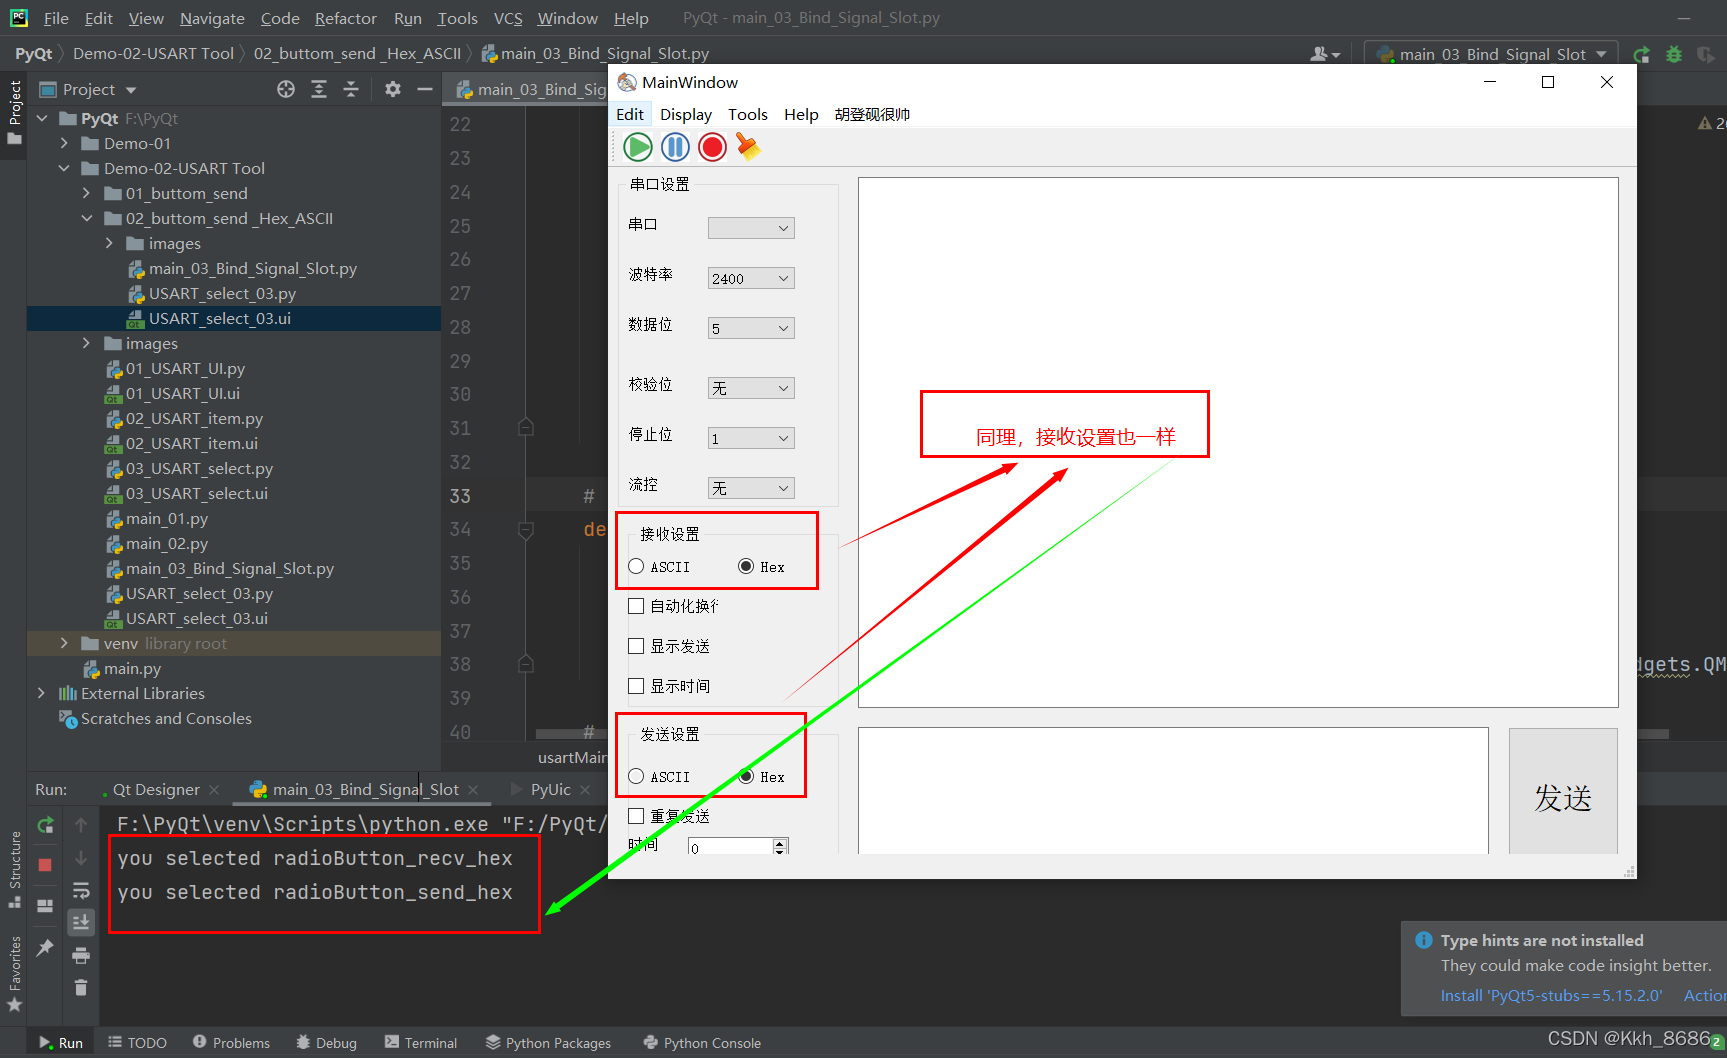The width and height of the screenshot is (1727, 1058).
Task: Rerun the program with green rerun icon
Action: 45,825
